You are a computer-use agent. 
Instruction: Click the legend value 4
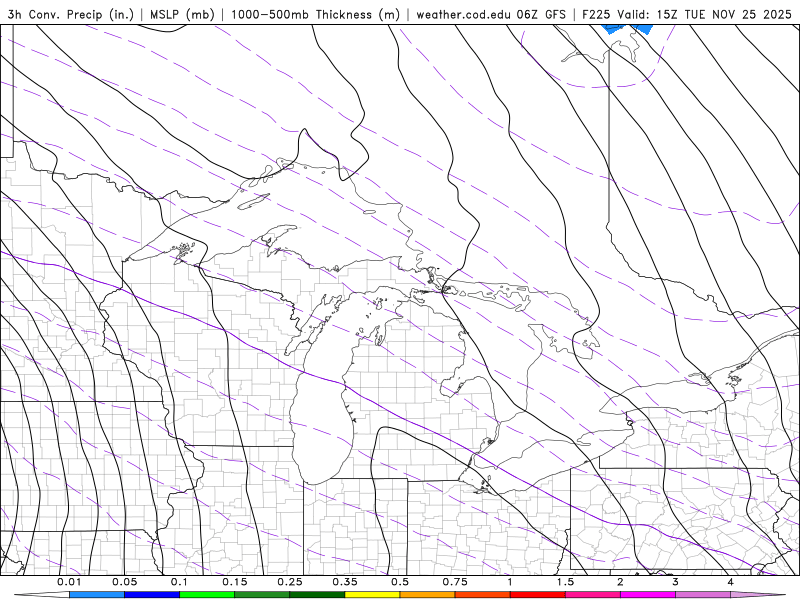pos(731,582)
